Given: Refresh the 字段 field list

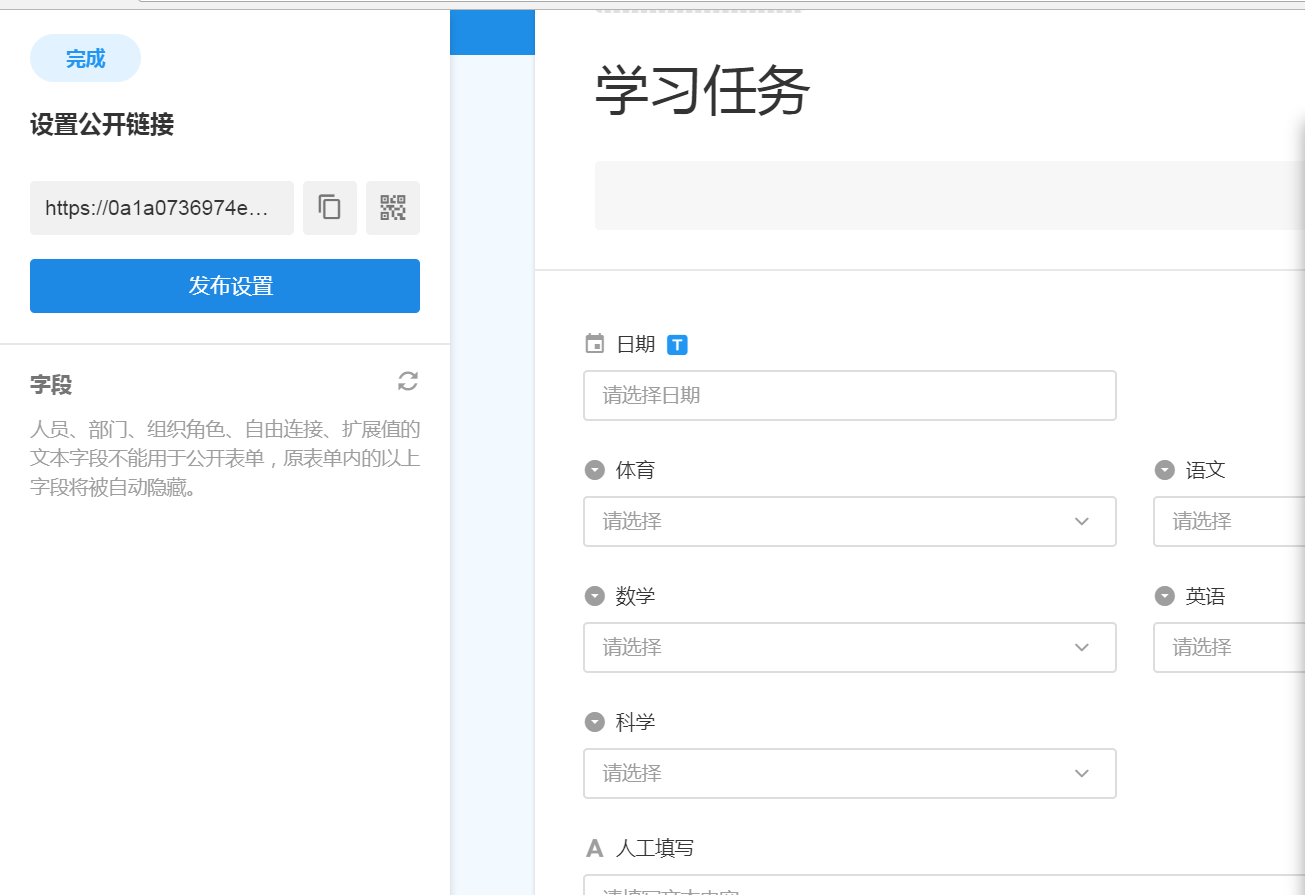Looking at the screenshot, I should pyautogui.click(x=408, y=381).
